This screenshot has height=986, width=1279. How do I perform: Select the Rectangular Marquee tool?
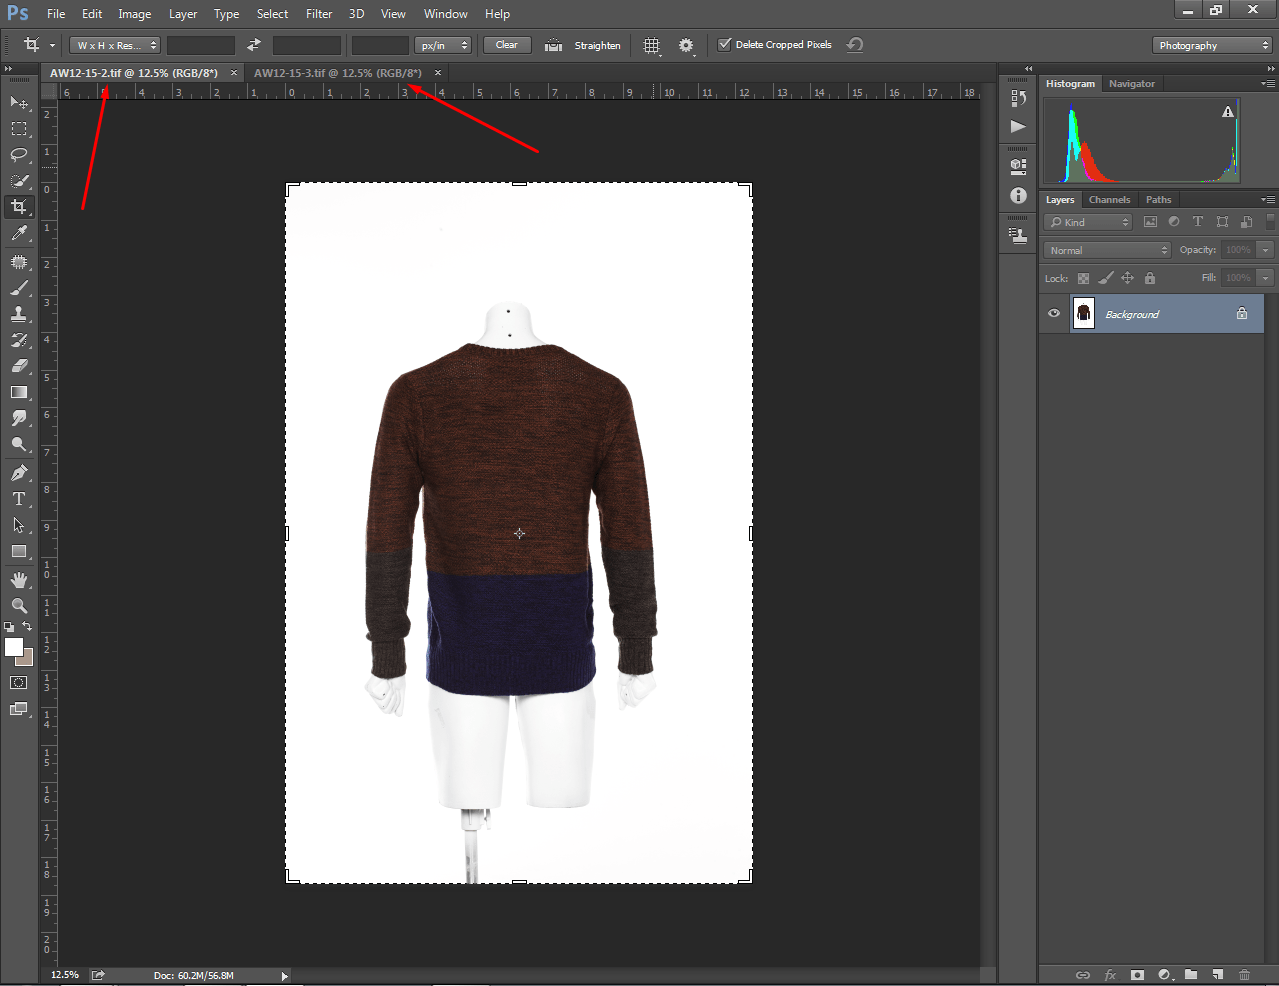point(19,128)
